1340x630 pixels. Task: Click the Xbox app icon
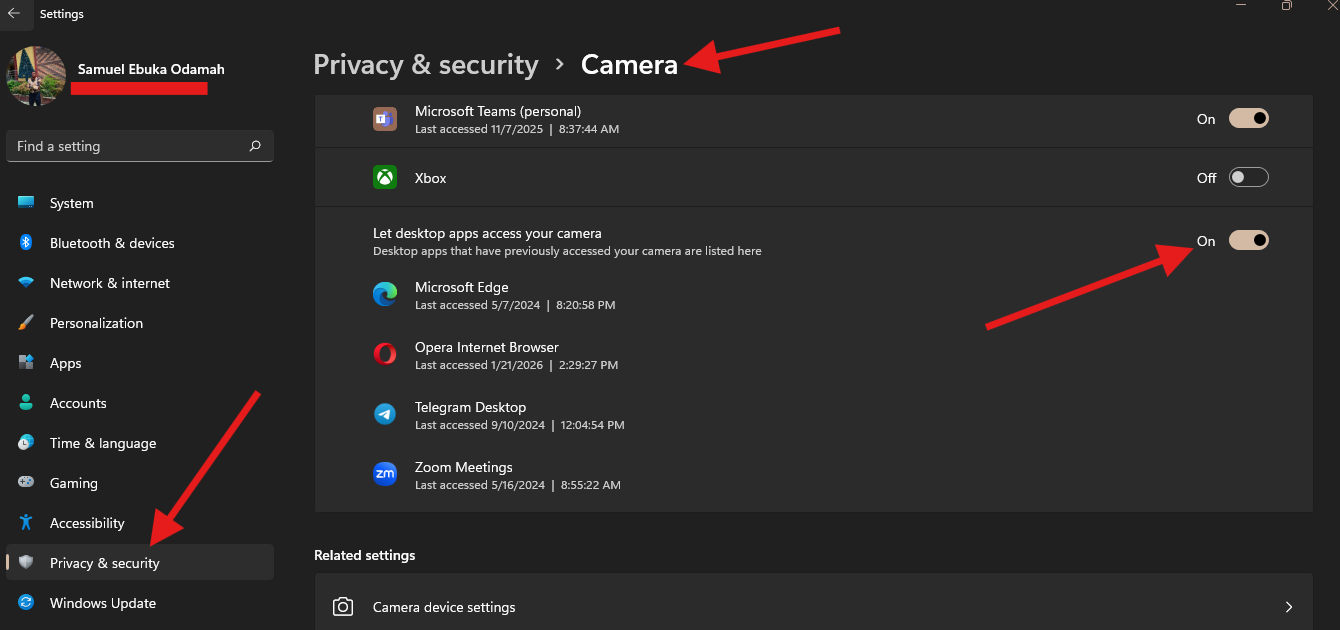[385, 178]
